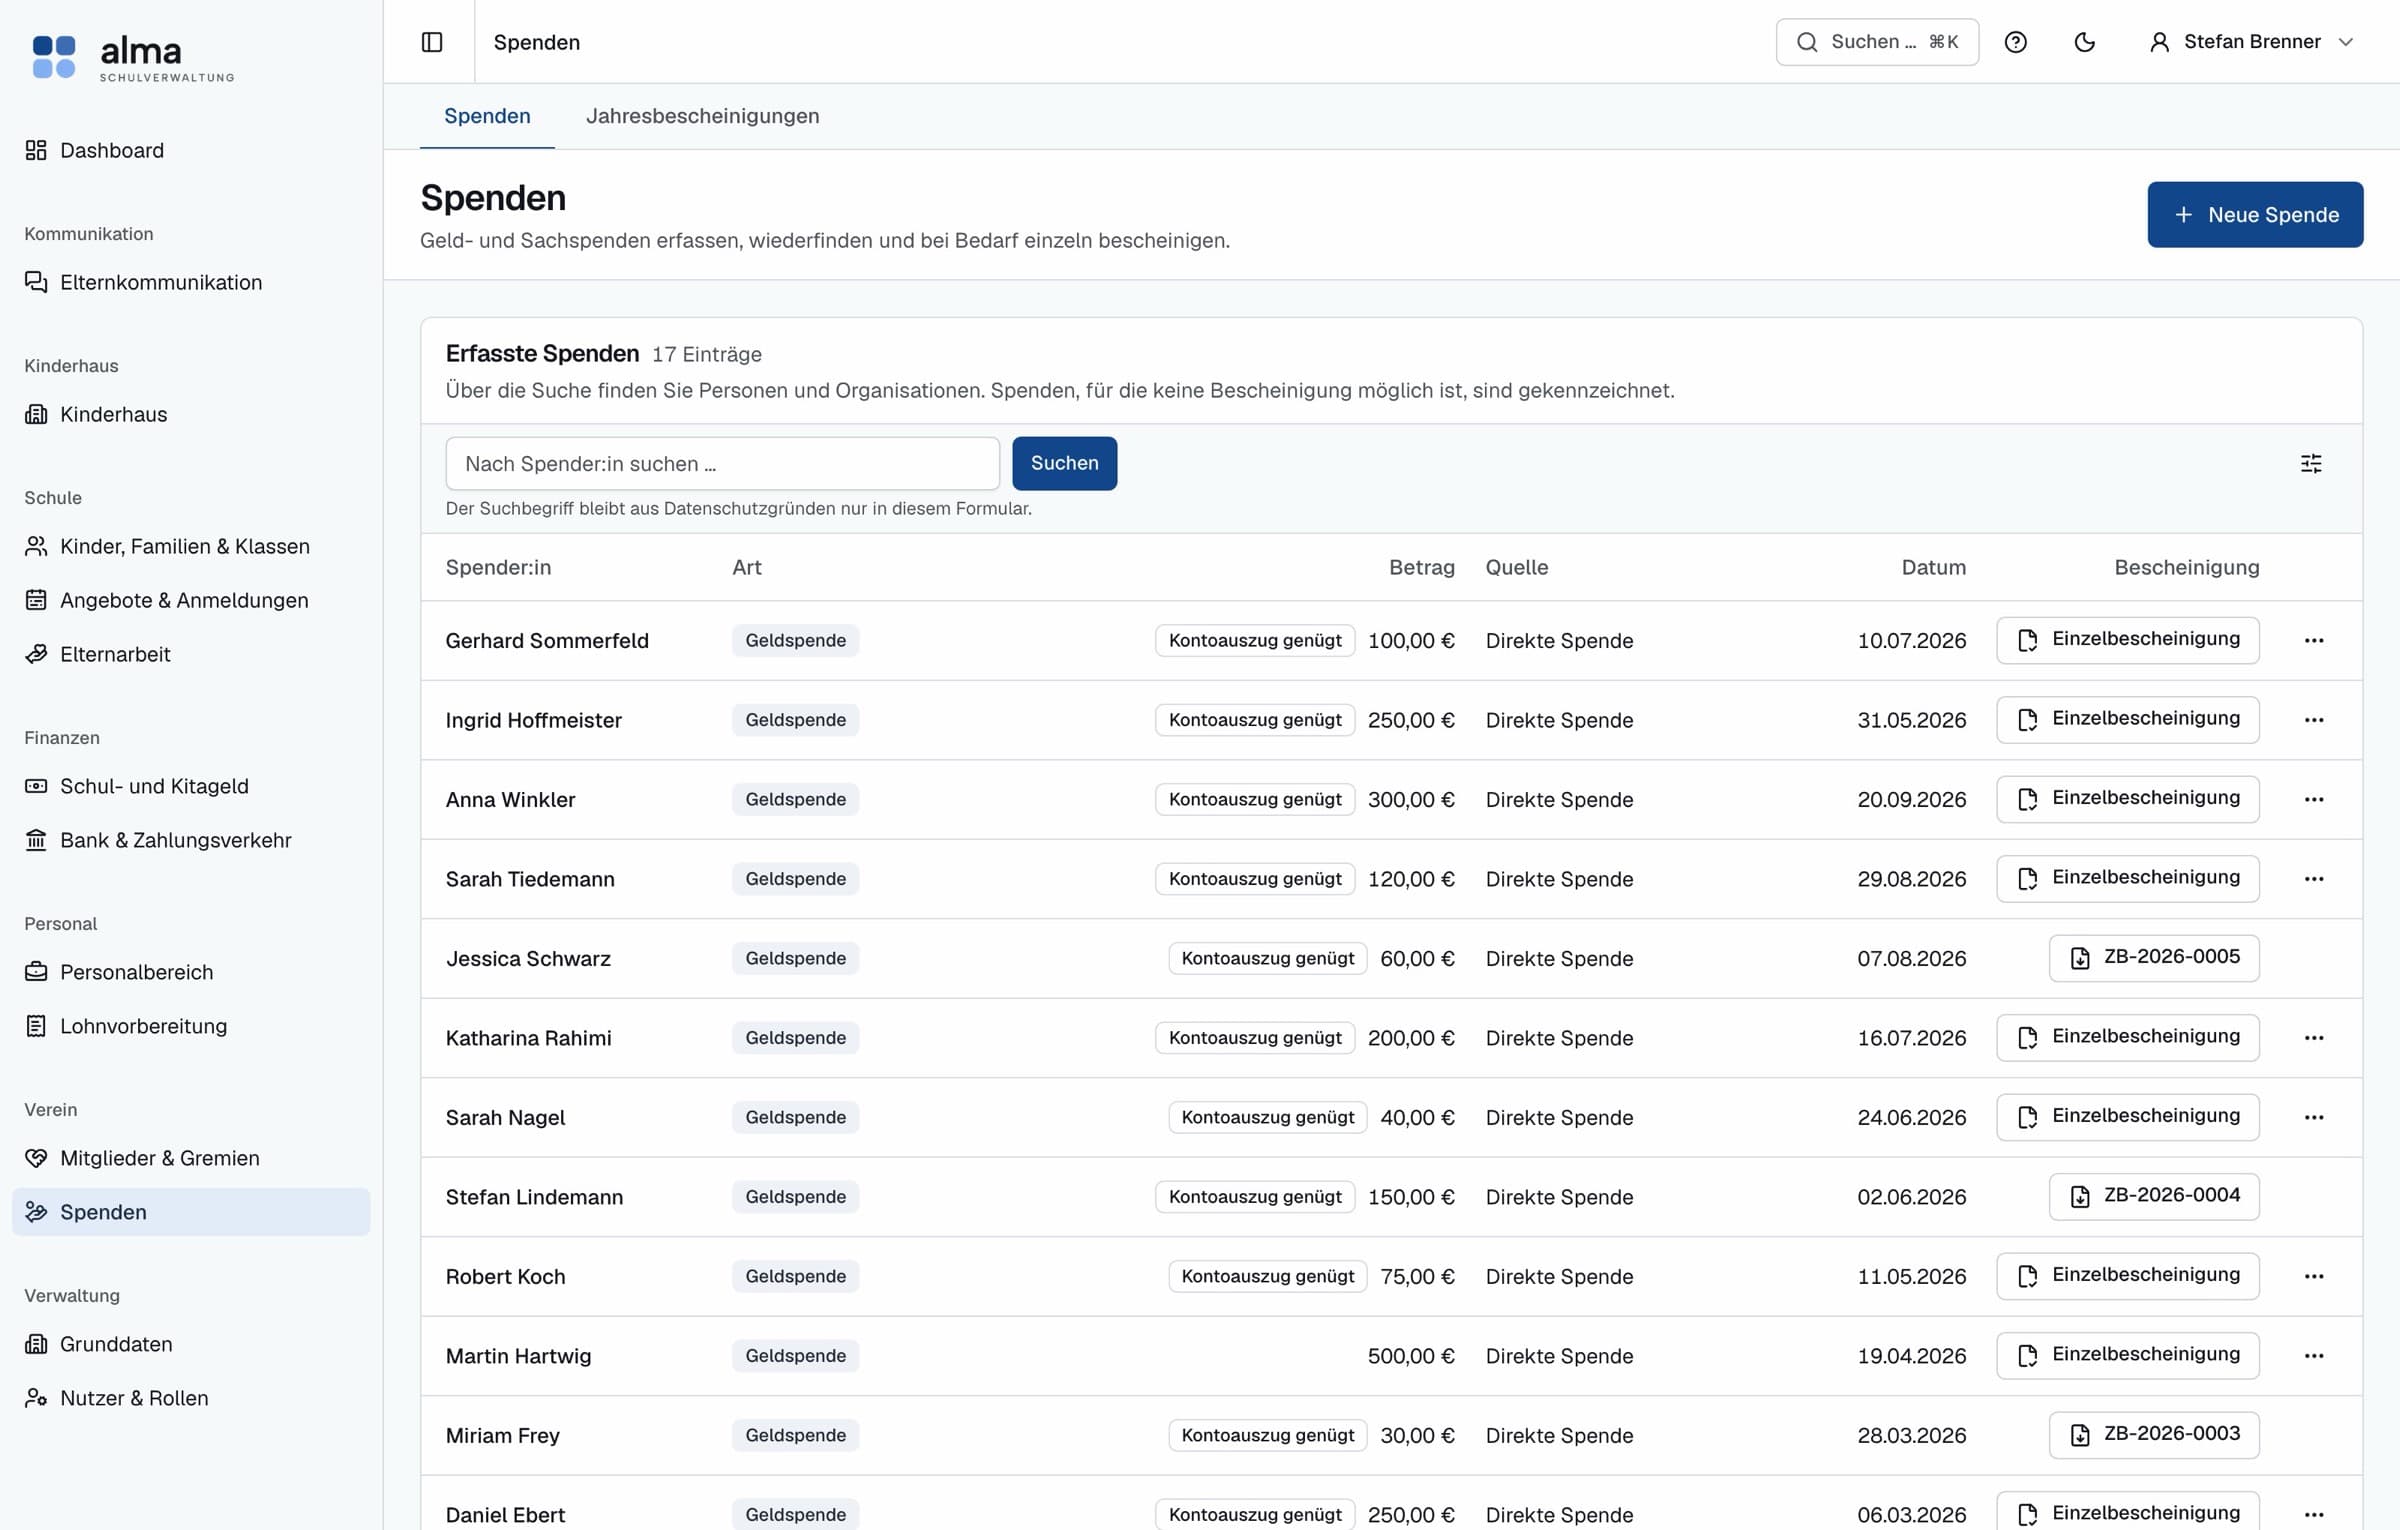Select the Spenden tab

[x=487, y=116]
